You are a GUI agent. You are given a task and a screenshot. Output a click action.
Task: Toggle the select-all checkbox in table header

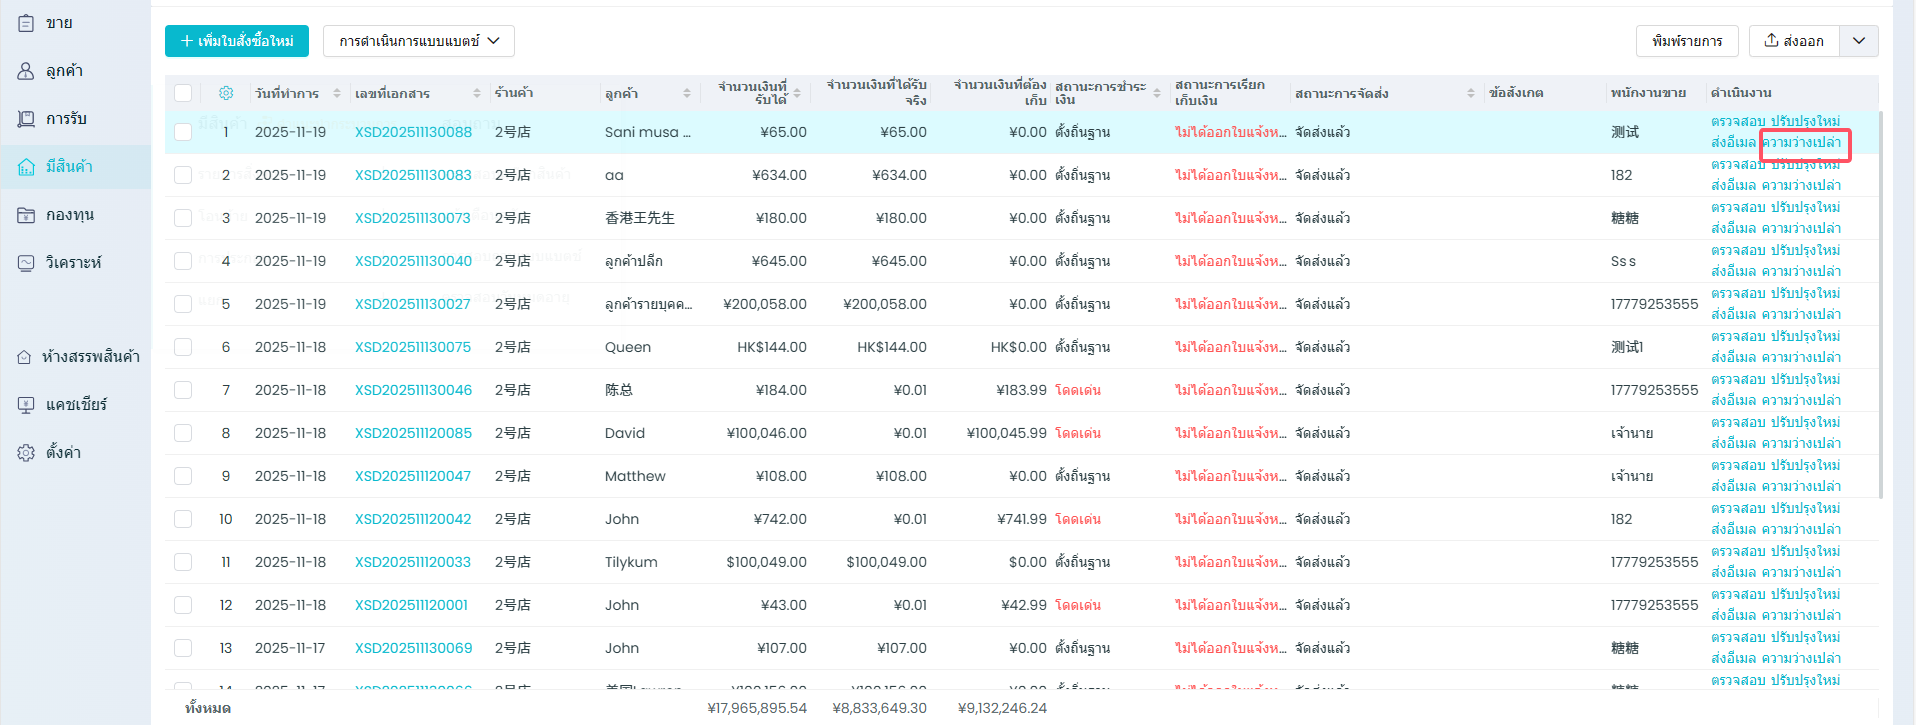pyautogui.click(x=183, y=93)
